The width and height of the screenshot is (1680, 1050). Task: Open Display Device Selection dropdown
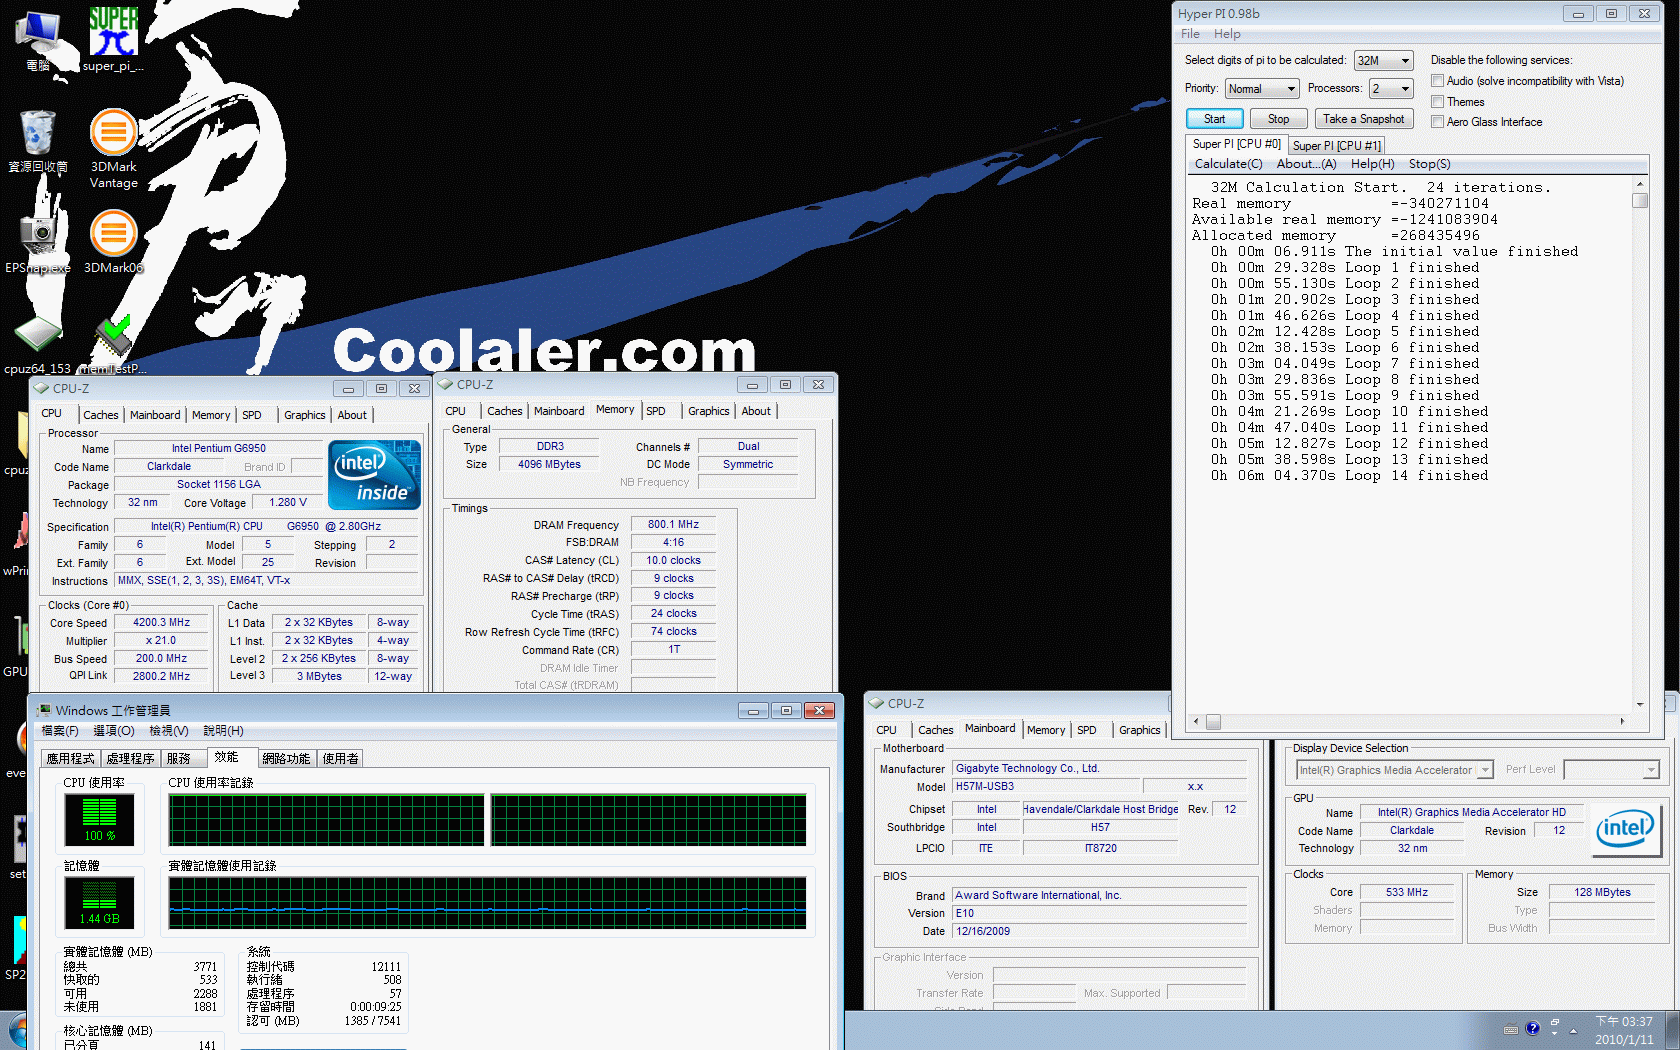[1394, 770]
